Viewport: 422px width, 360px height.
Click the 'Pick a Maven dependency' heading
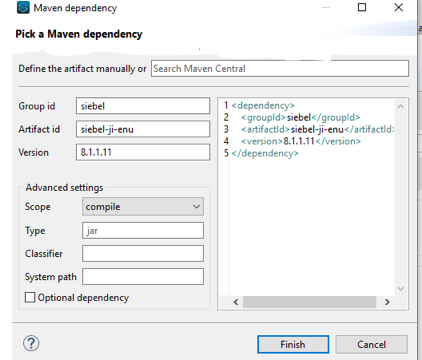point(79,34)
